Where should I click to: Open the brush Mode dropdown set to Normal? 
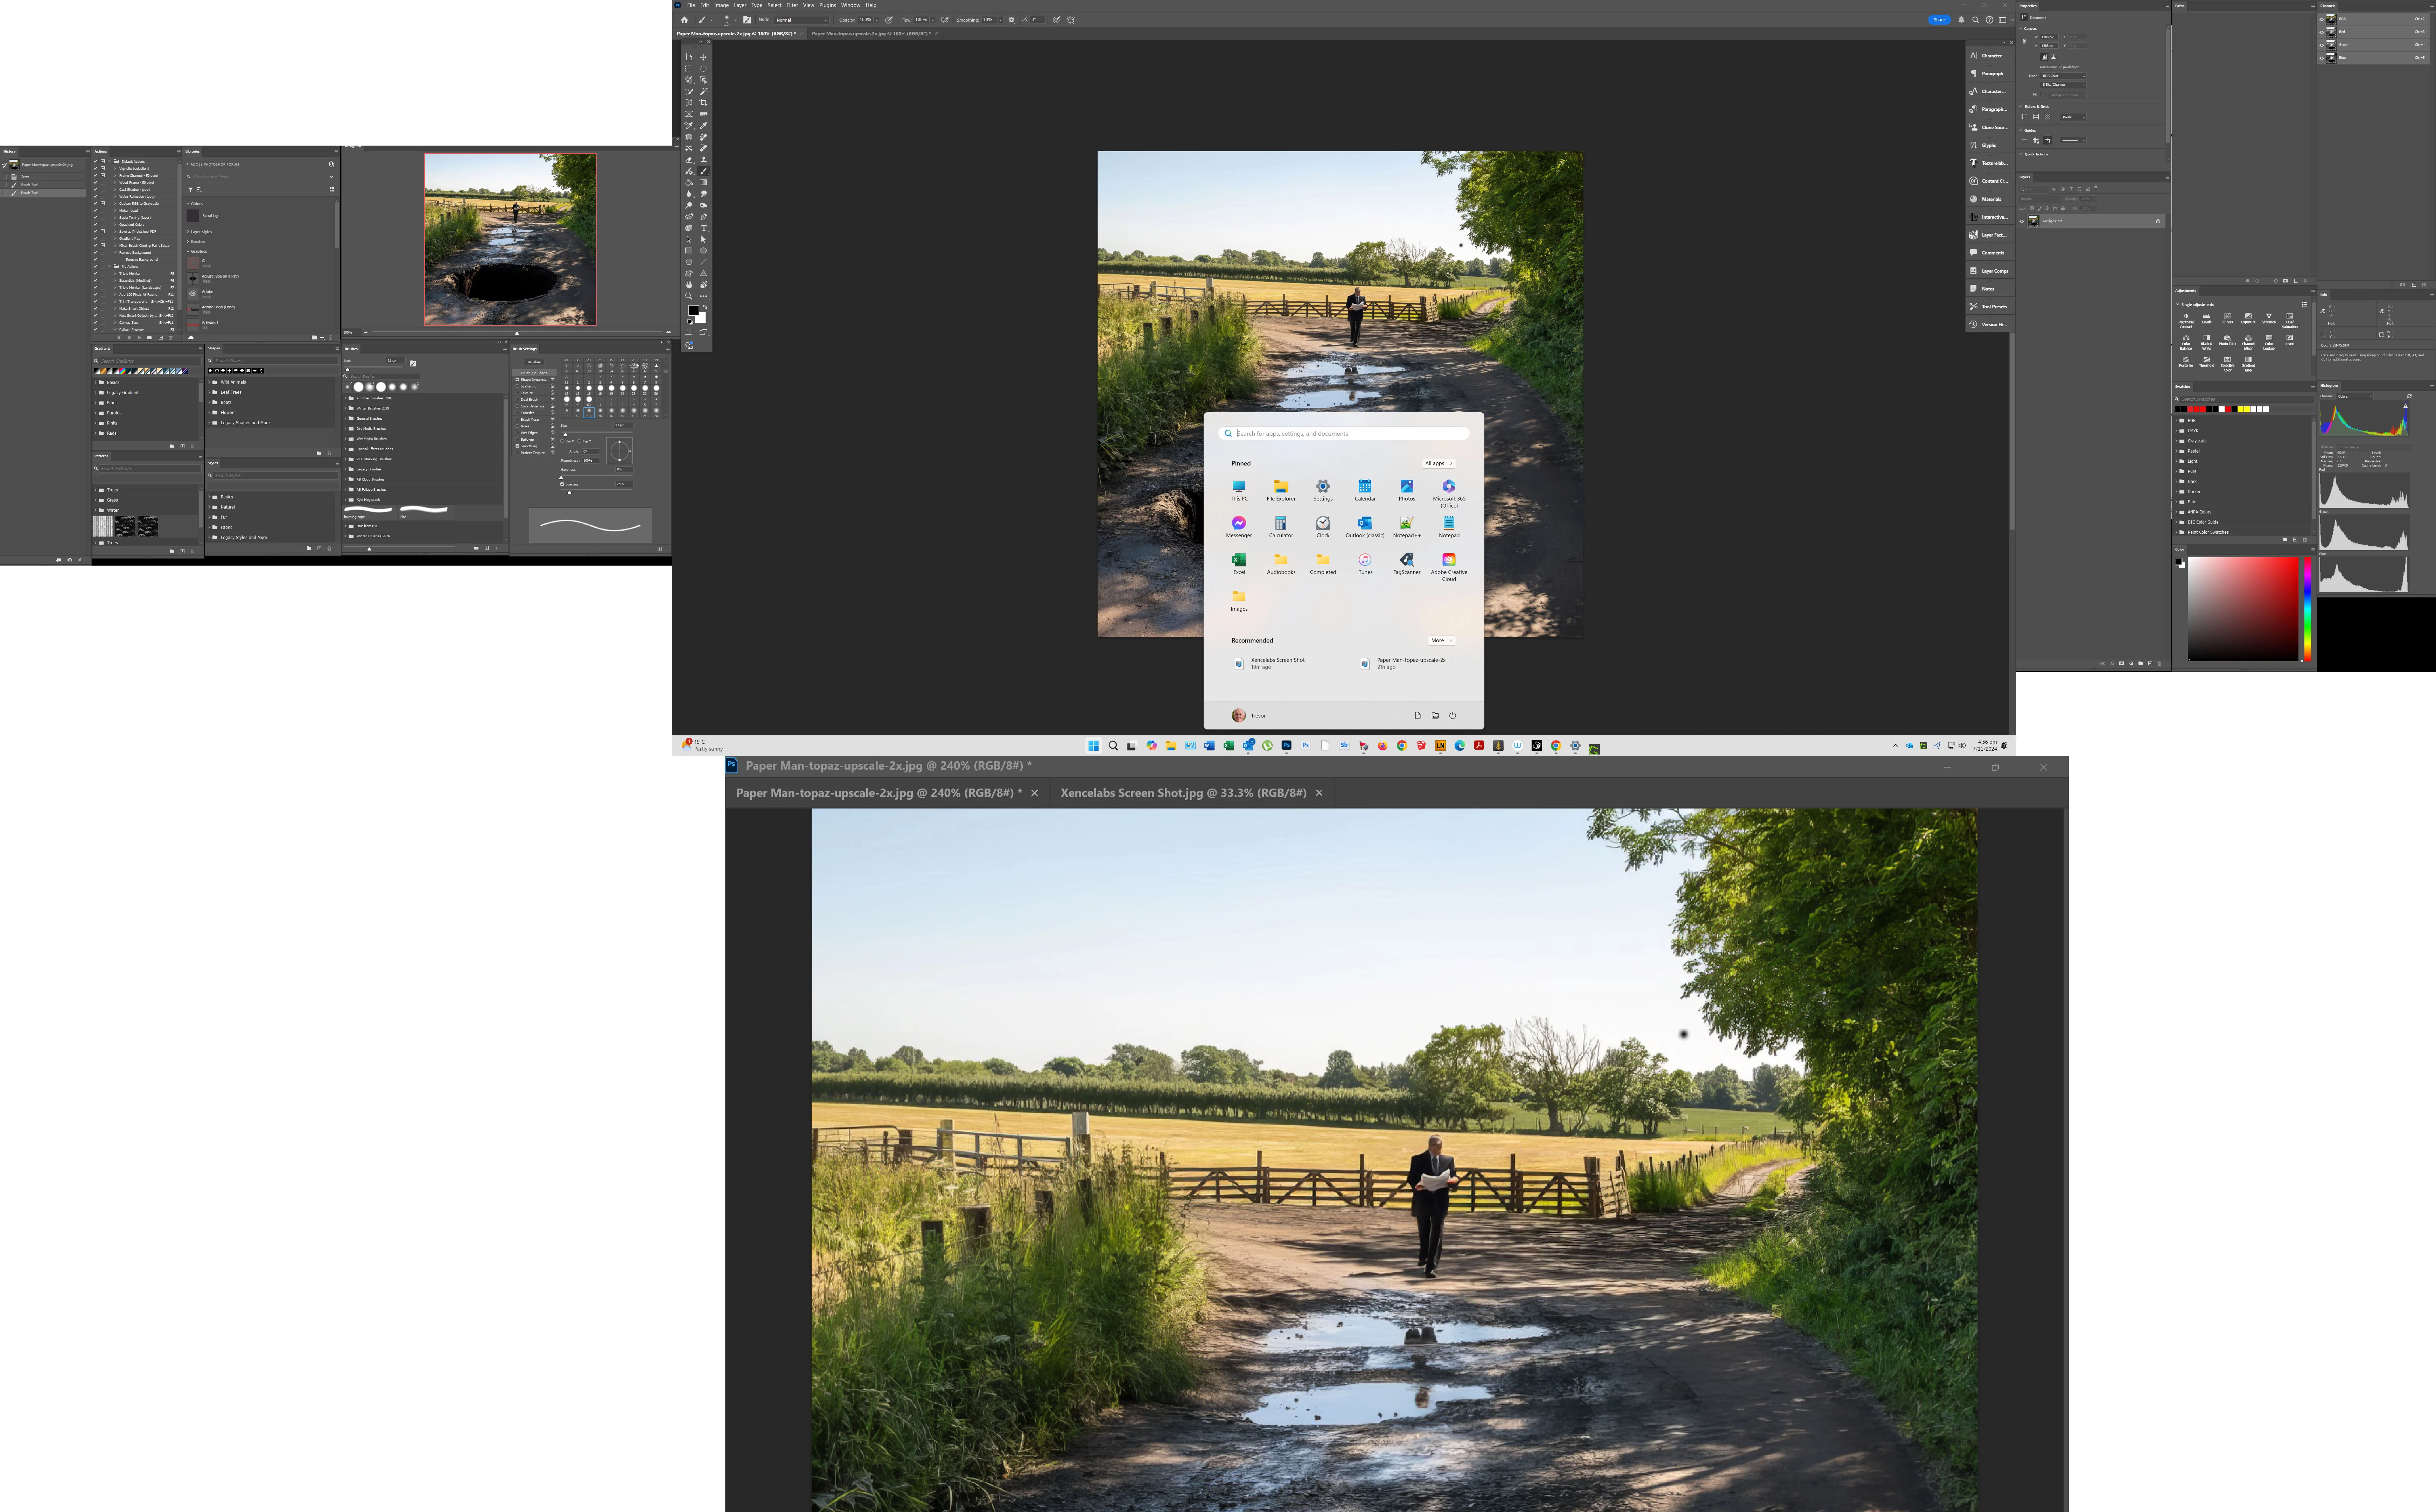(801, 20)
